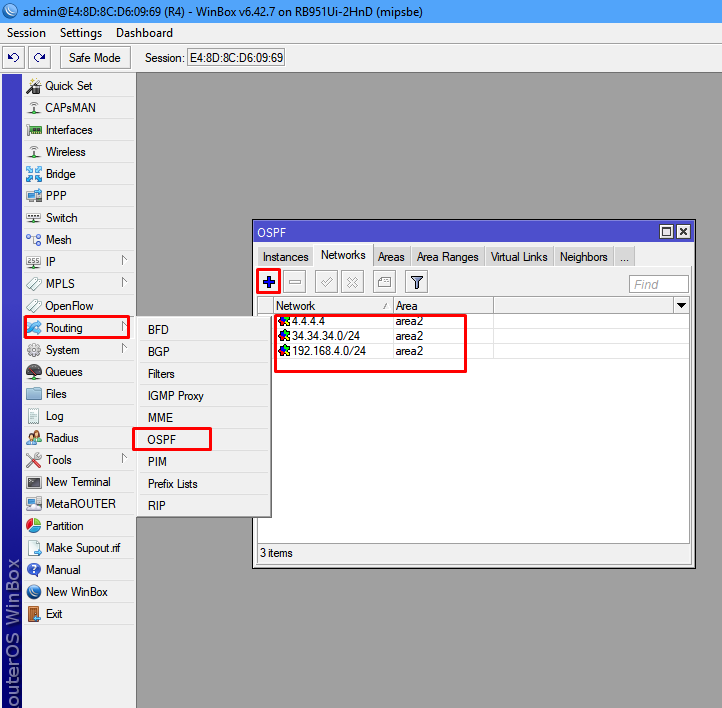The width and height of the screenshot is (722, 708).
Task: Show more OSPF tabs via the ellipsis tab
Action: [x=624, y=257]
